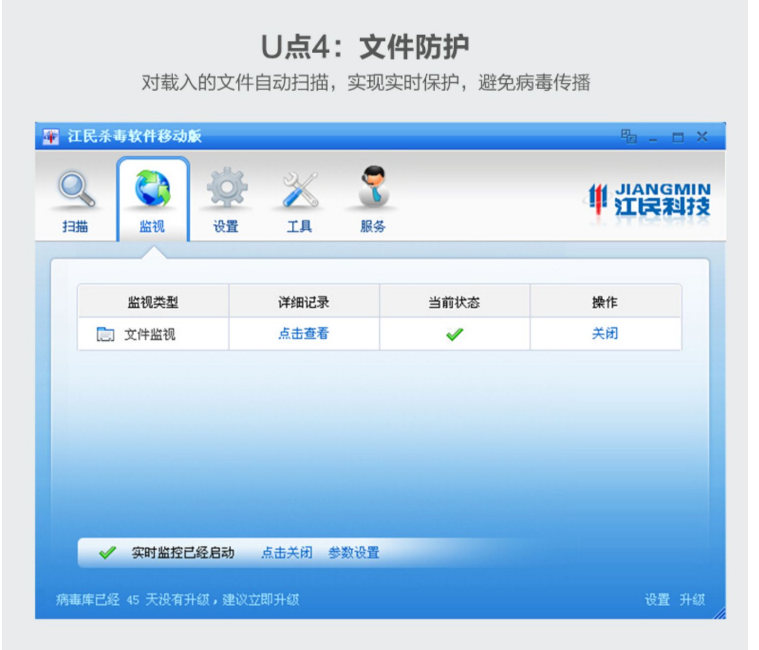
Task: Open 点击查看 detailed record link
Action: [x=303, y=334]
